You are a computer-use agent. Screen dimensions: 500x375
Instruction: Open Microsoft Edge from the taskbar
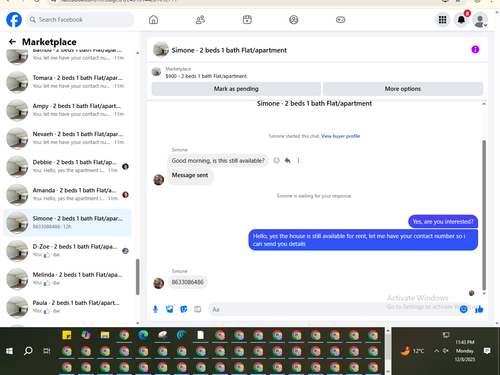click(x=143, y=335)
